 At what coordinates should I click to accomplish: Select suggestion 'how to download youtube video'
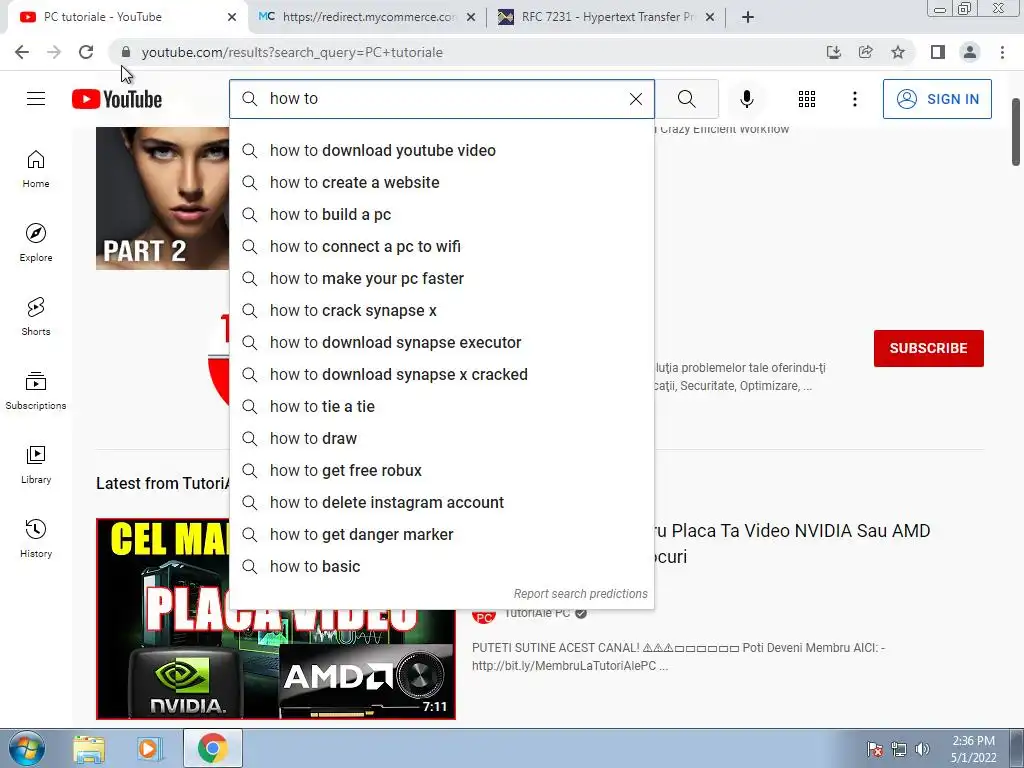click(x=441, y=150)
